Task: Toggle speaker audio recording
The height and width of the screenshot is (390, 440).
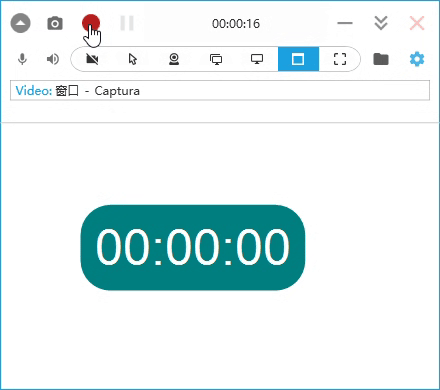Action: click(x=53, y=59)
